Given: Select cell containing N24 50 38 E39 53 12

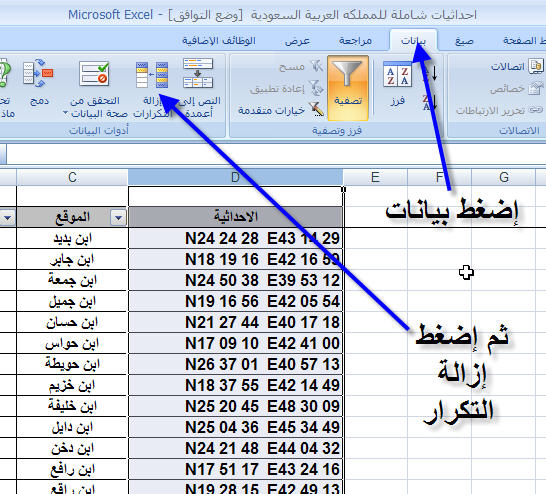Looking at the screenshot, I should tap(235, 280).
